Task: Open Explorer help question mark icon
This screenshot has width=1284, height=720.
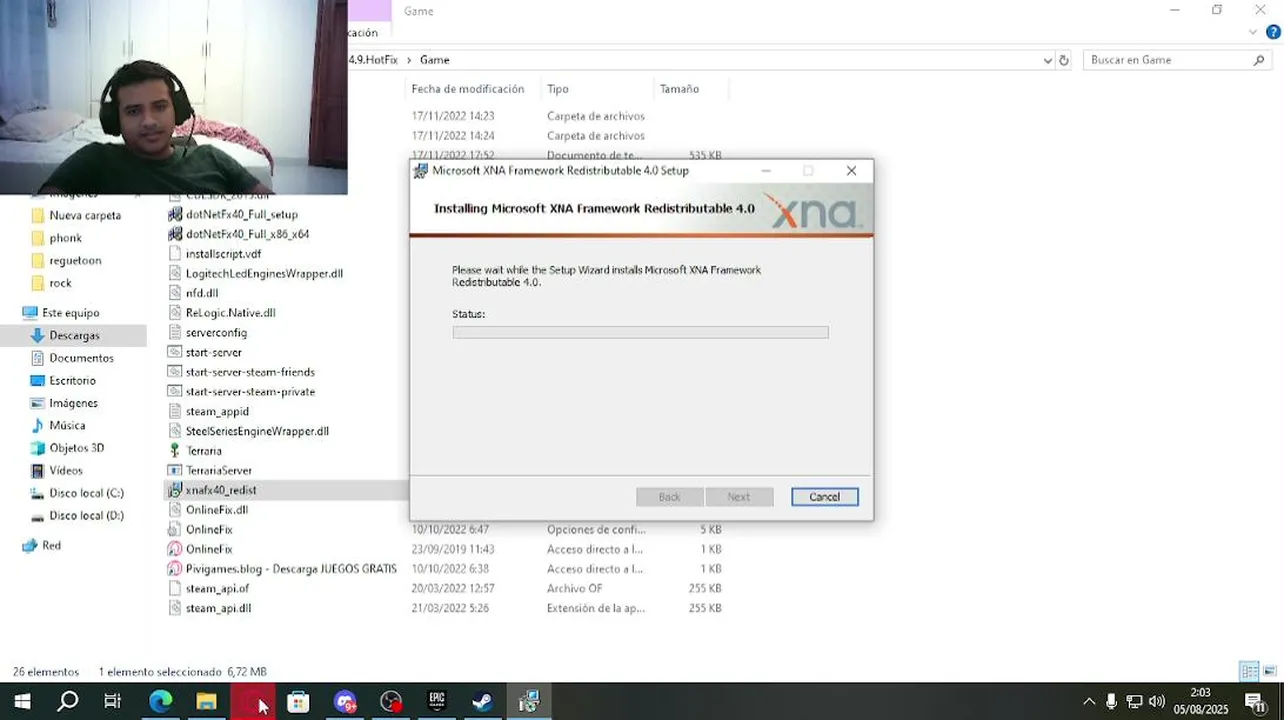Action: point(1273,32)
